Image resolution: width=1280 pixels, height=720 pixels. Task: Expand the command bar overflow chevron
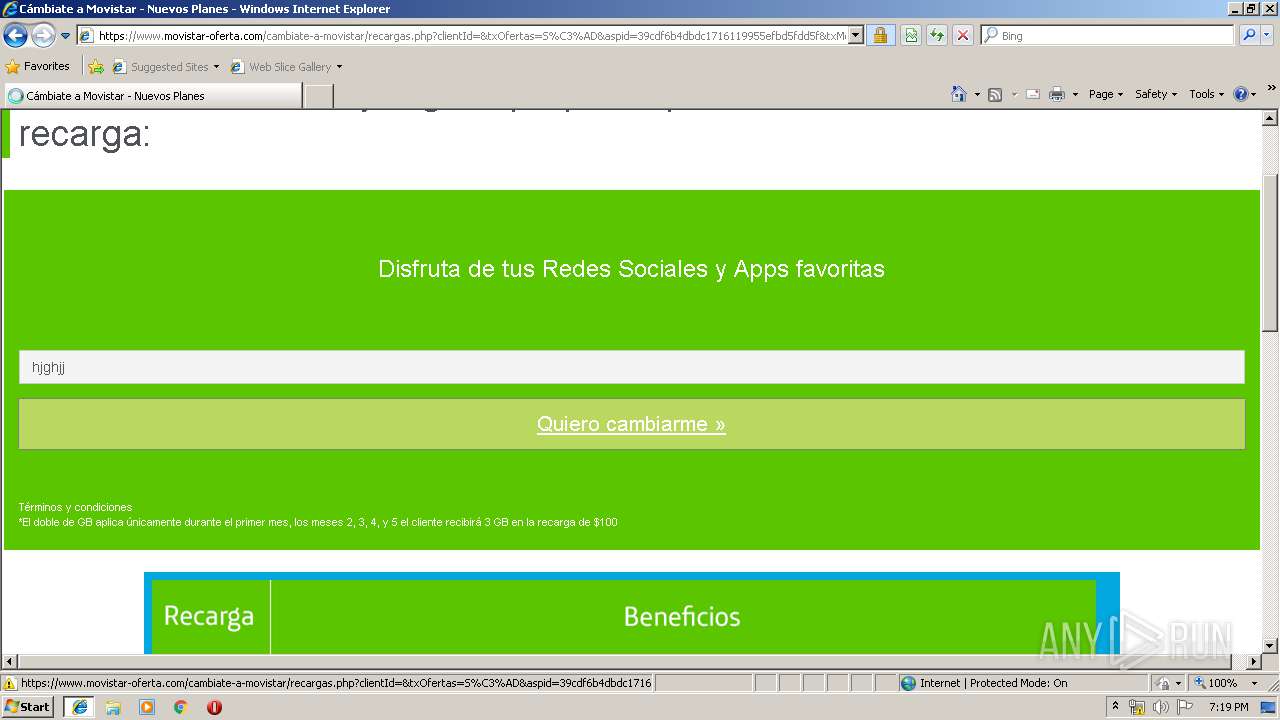tap(1271, 89)
